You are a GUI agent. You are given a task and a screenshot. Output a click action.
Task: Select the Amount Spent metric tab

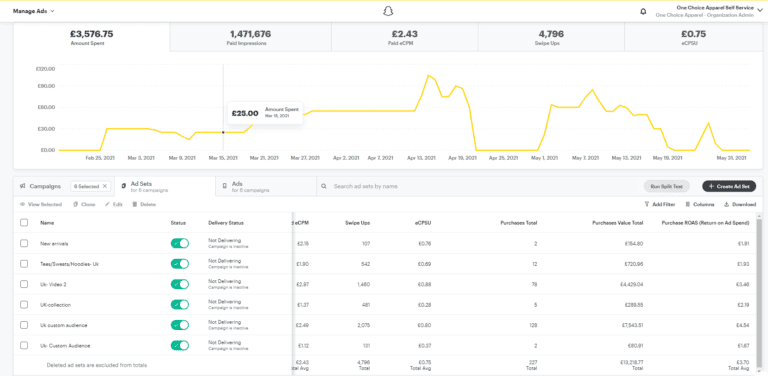click(x=92, y=37)
